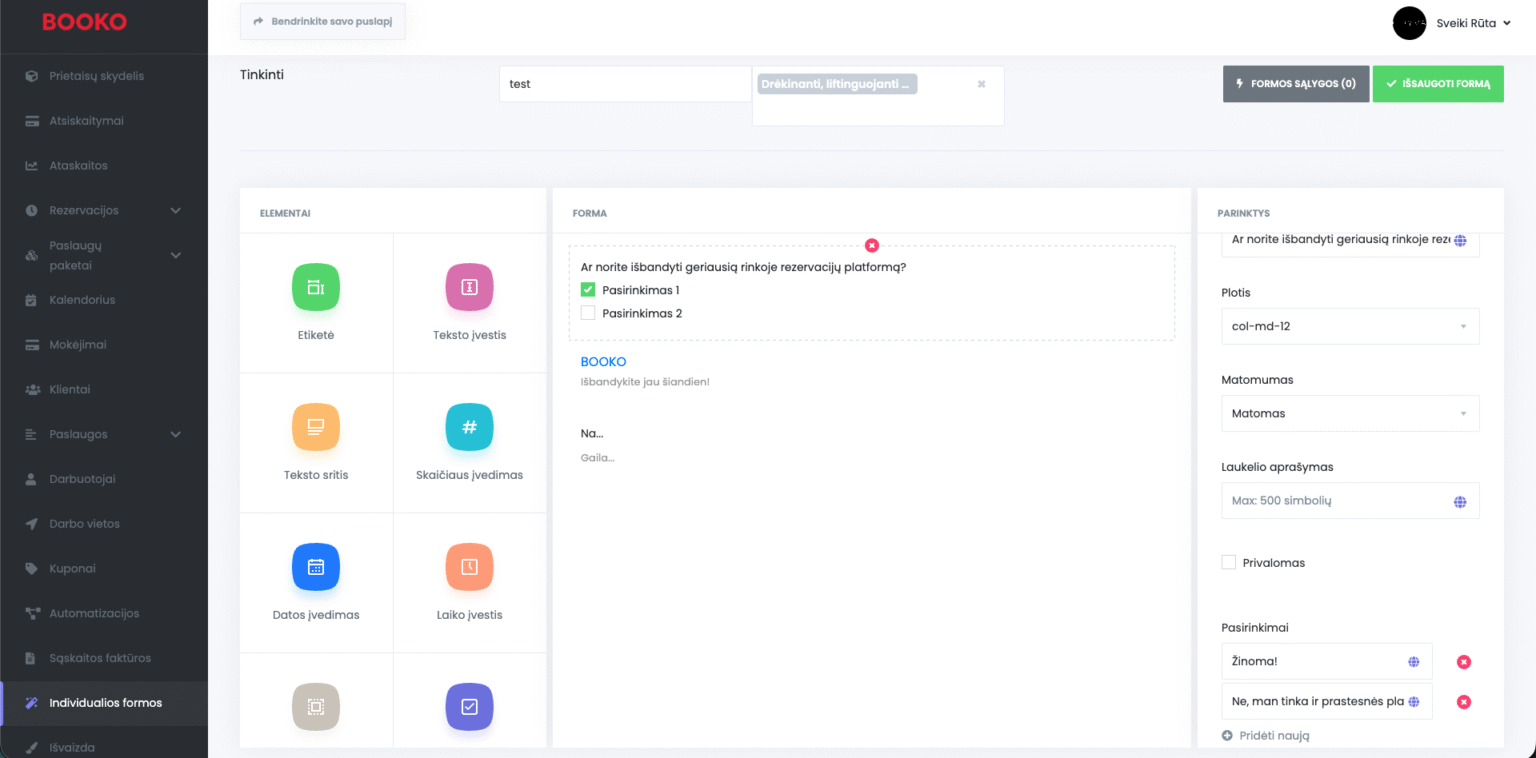1536x758 pixels.
Task: Add the Datos įvedimas calendar element
Action: (316, 568)
